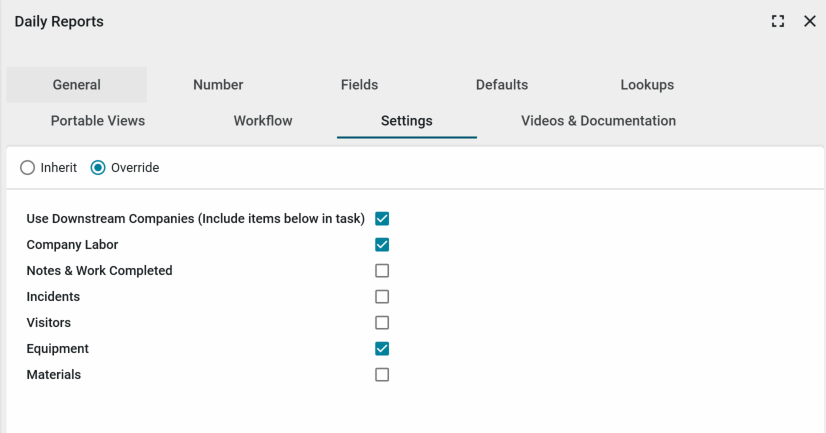Screen dimensions: 826x433
Task: Expand the Daily Reports dialog to fullscreen
Action: tap(778, 21)
